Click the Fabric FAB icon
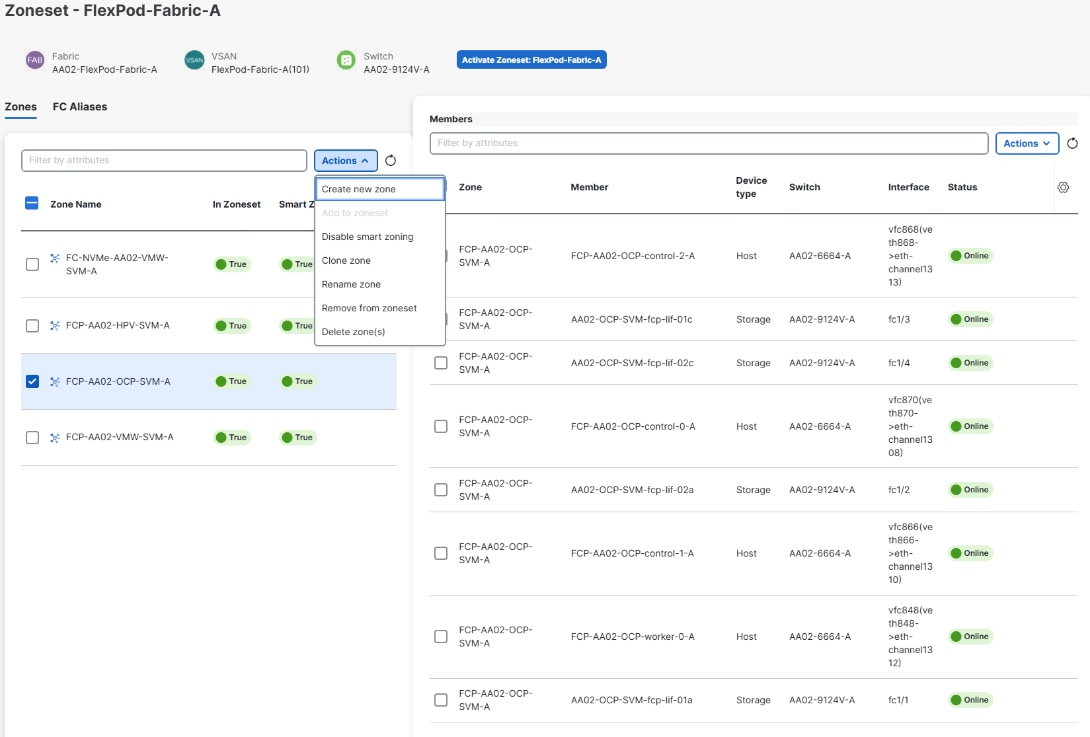The image size is (1090, 737). (x=35, y=60)
